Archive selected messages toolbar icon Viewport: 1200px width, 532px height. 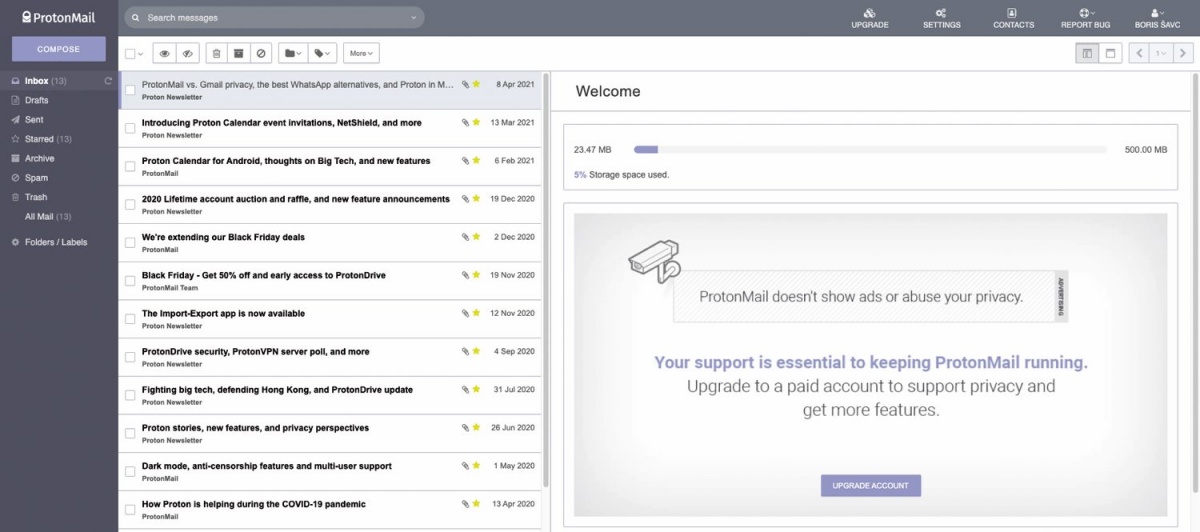[x=238, y=53]
